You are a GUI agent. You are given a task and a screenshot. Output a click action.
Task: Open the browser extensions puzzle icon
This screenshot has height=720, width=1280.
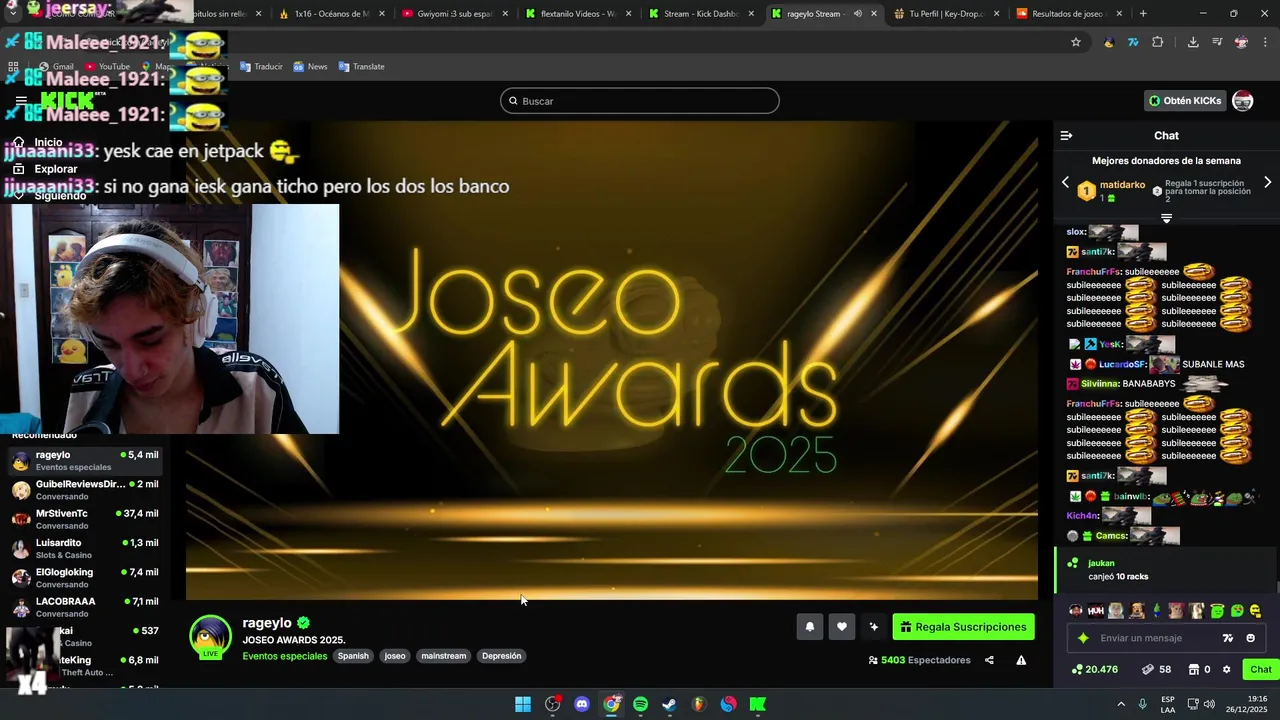(x=1157, y=42)
